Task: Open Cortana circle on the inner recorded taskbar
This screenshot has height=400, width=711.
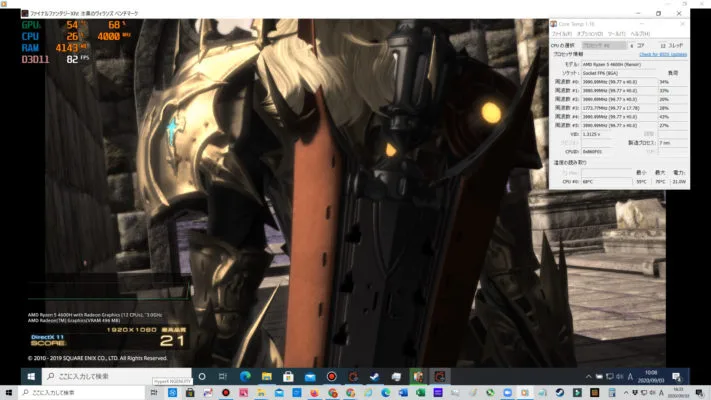Action: point(202,376)
